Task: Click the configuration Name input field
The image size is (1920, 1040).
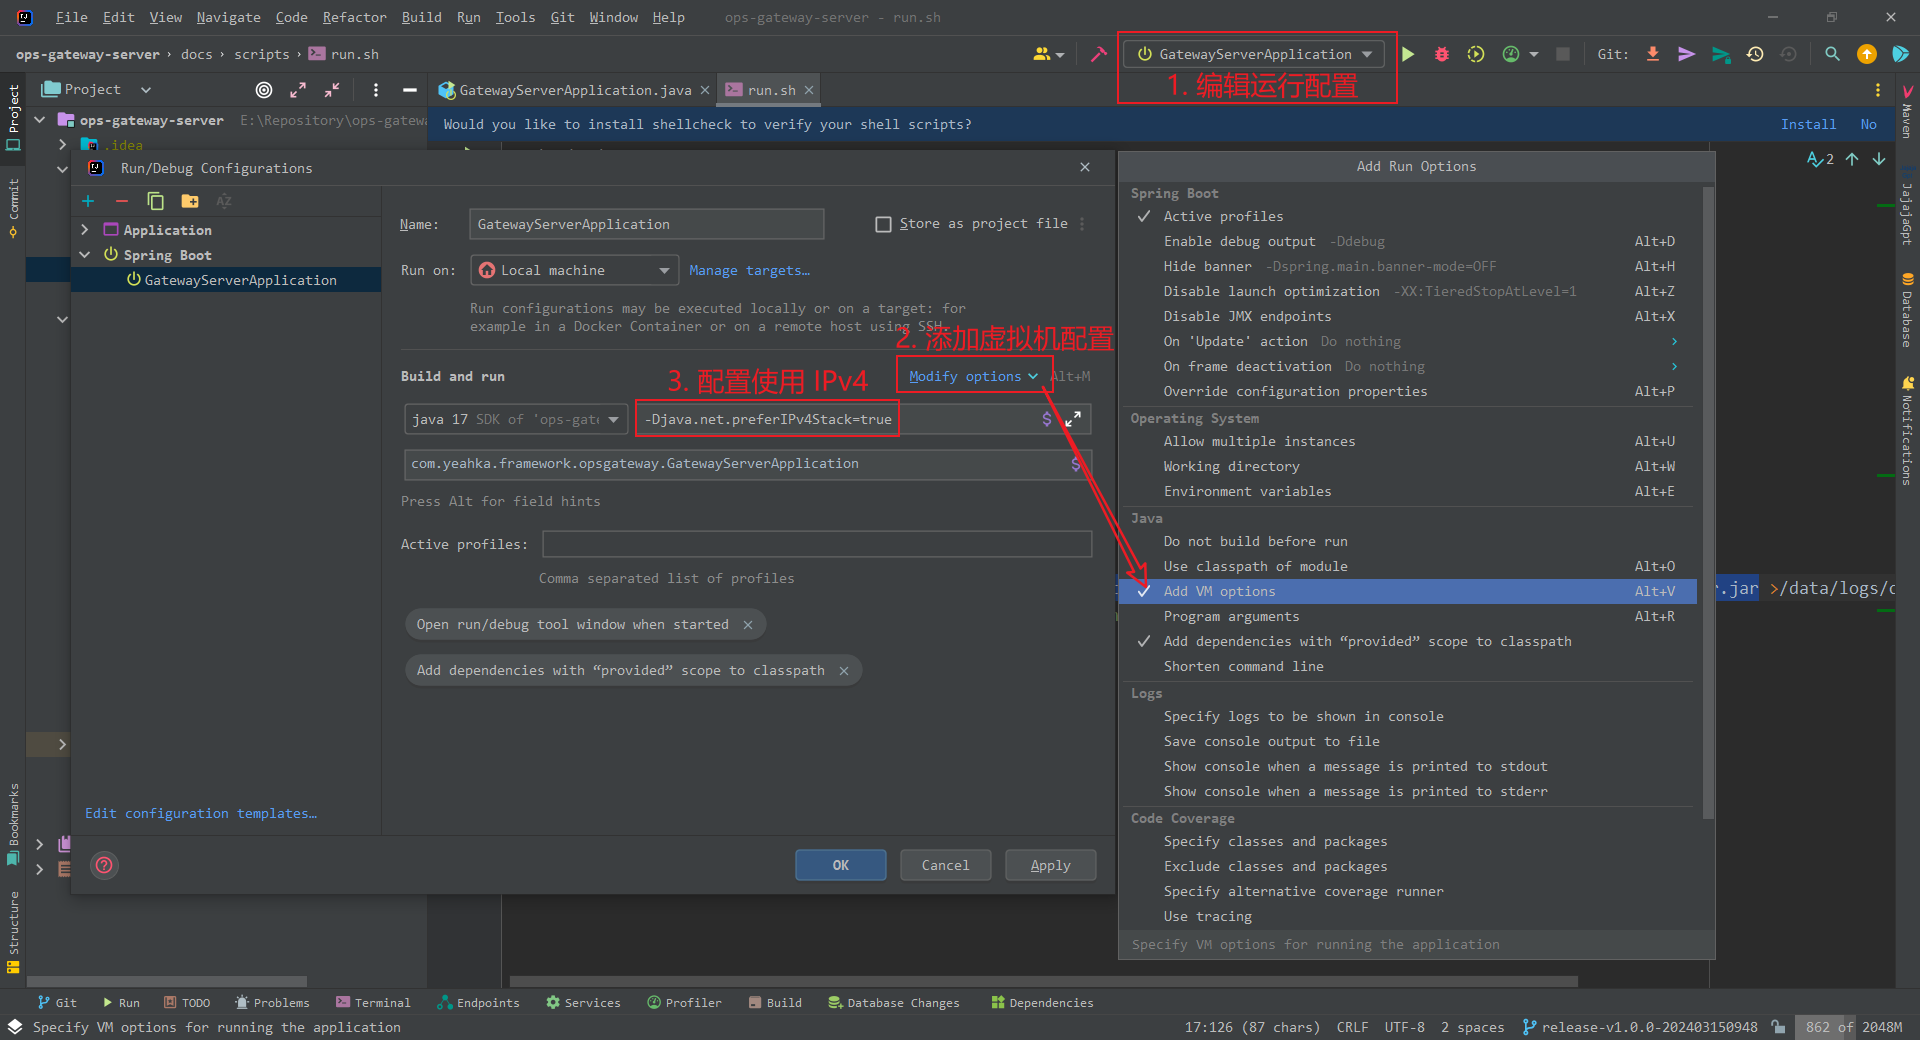Action: pyautogui.click(x=646, y=223)
